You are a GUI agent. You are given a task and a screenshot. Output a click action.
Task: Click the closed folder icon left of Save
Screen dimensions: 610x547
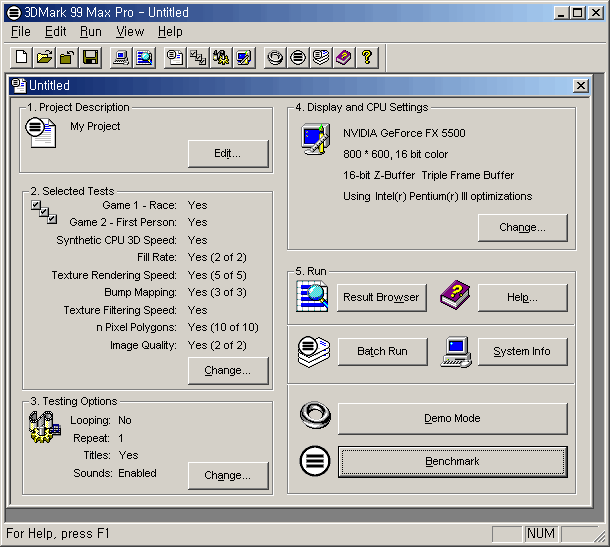pos(67,58)
